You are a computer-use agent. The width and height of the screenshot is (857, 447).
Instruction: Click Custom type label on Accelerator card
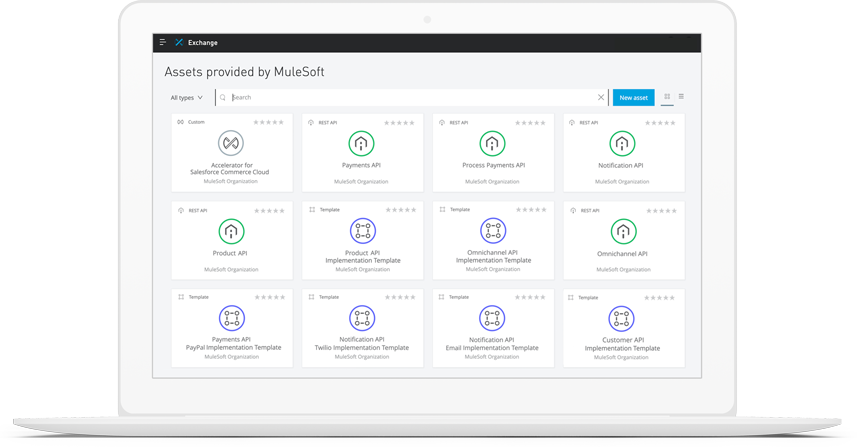[x=196, y=122]
